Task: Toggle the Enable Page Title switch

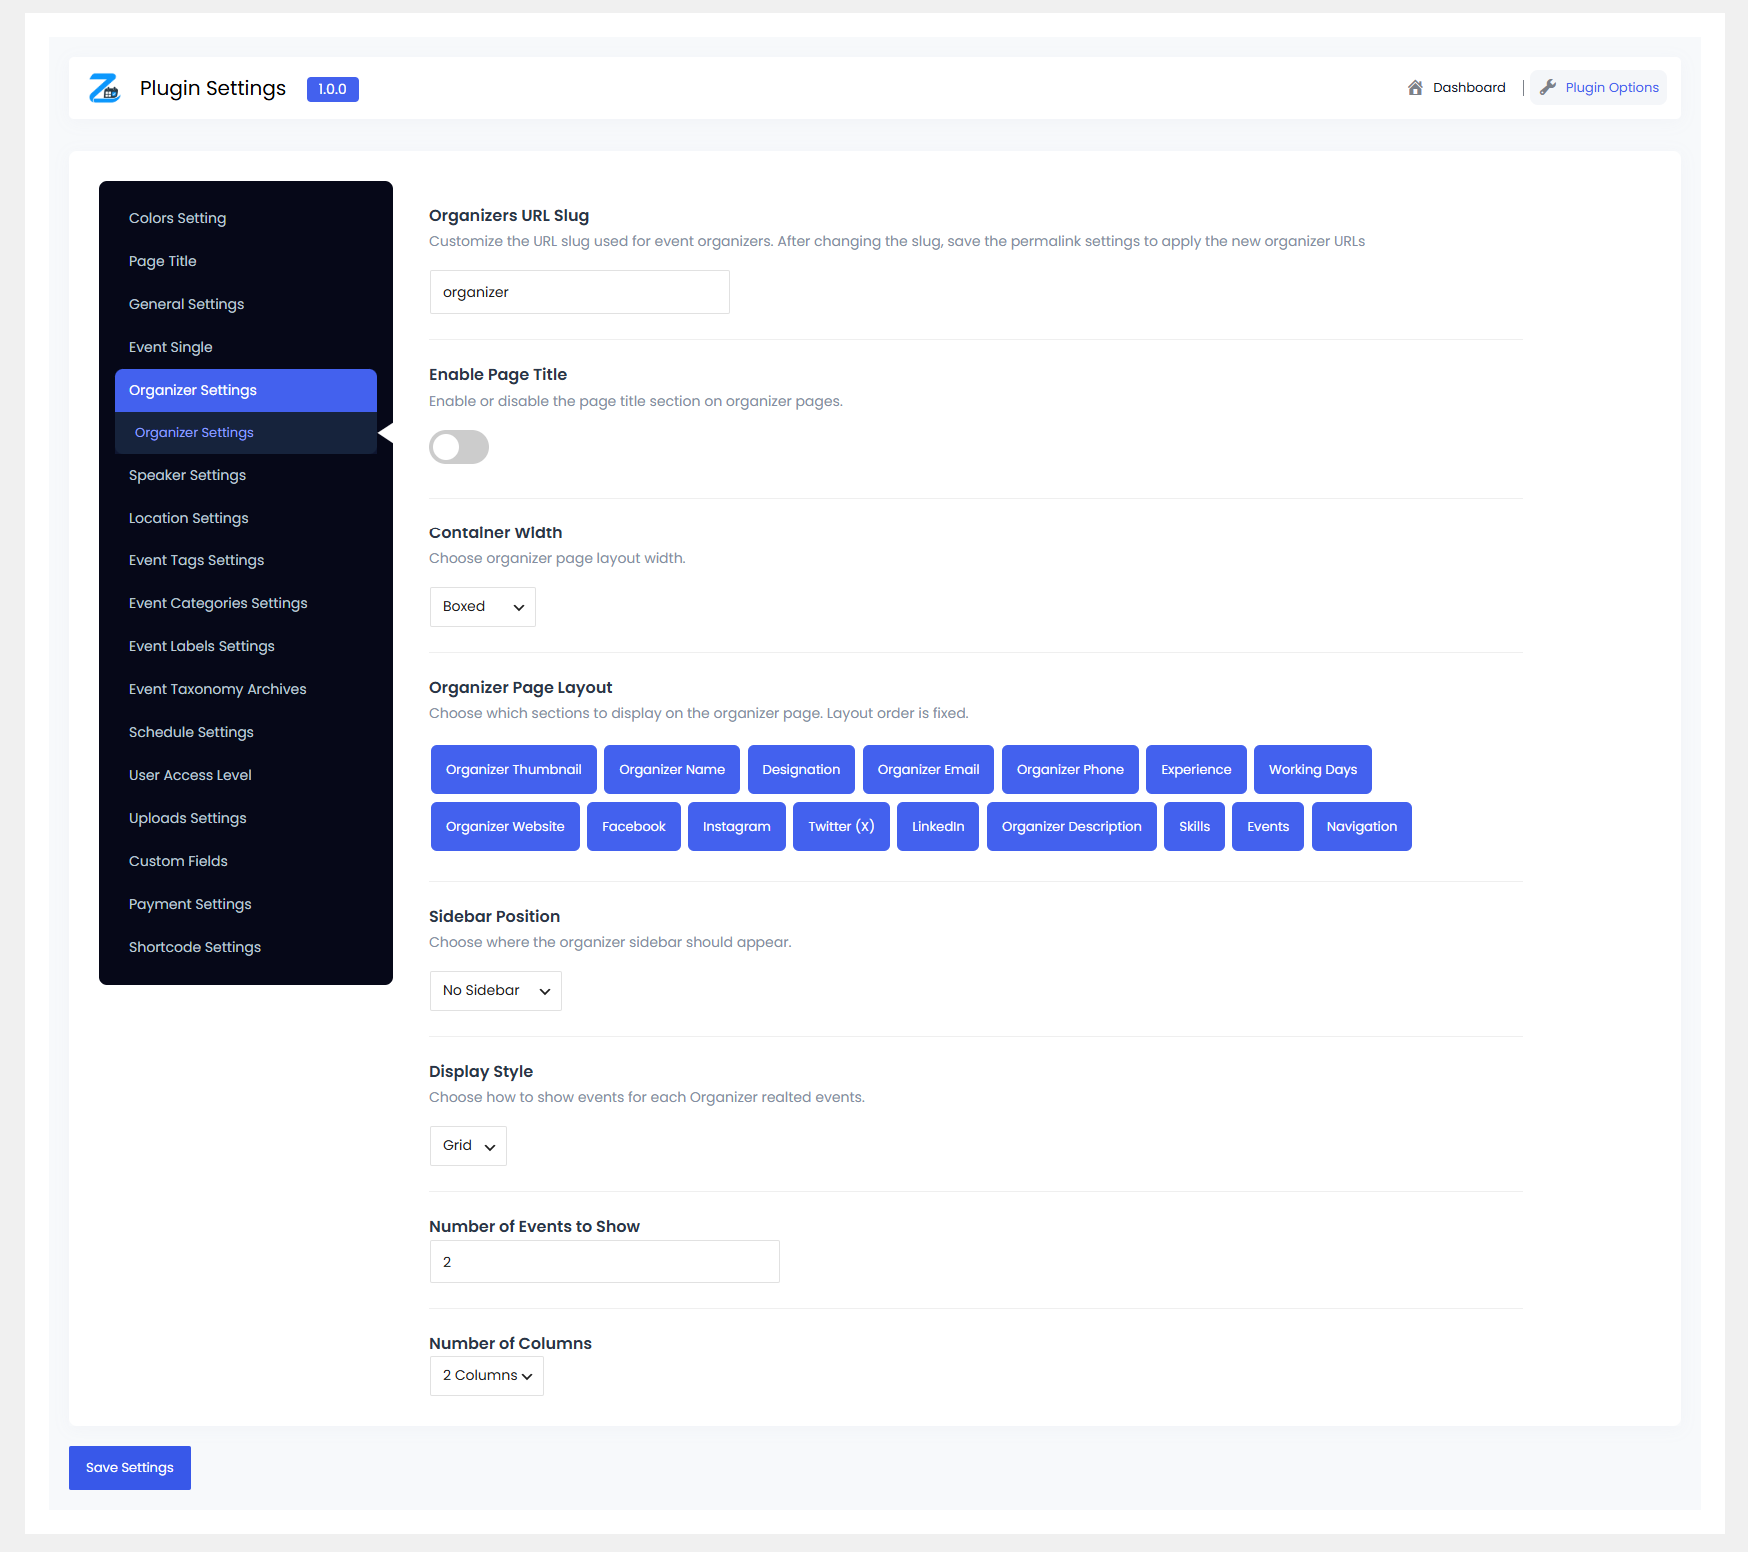Action: click(x=459, y=447)
